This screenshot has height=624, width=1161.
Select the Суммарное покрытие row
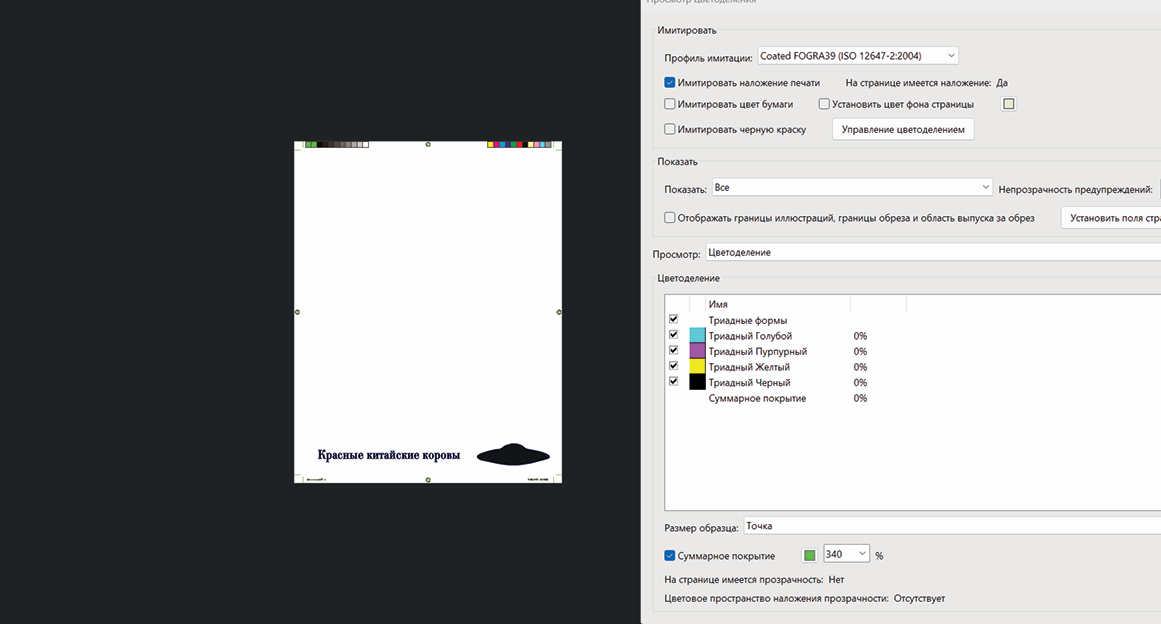pyautogui.click(x=912, y=398)
